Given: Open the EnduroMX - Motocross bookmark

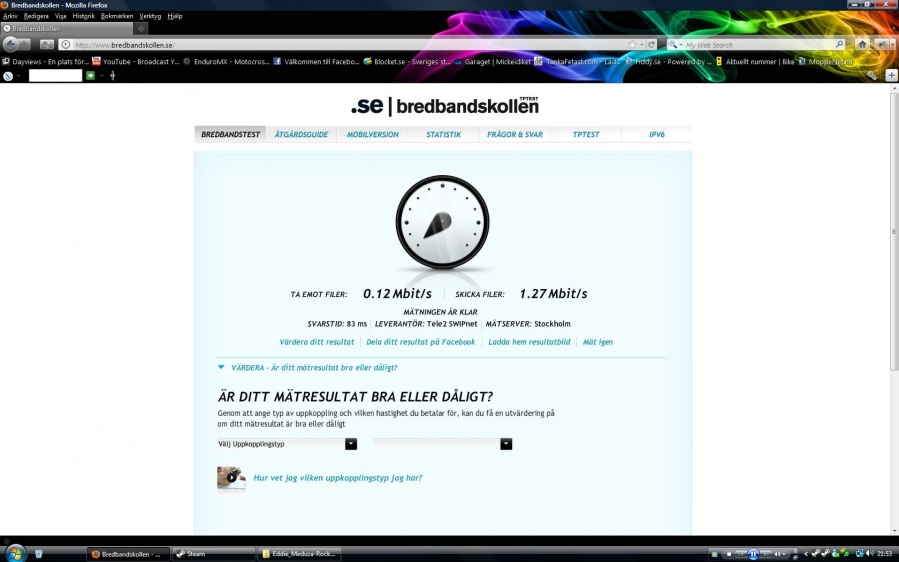Looking at the screenshot, I should pyautogui.click(x=226, y=61).
